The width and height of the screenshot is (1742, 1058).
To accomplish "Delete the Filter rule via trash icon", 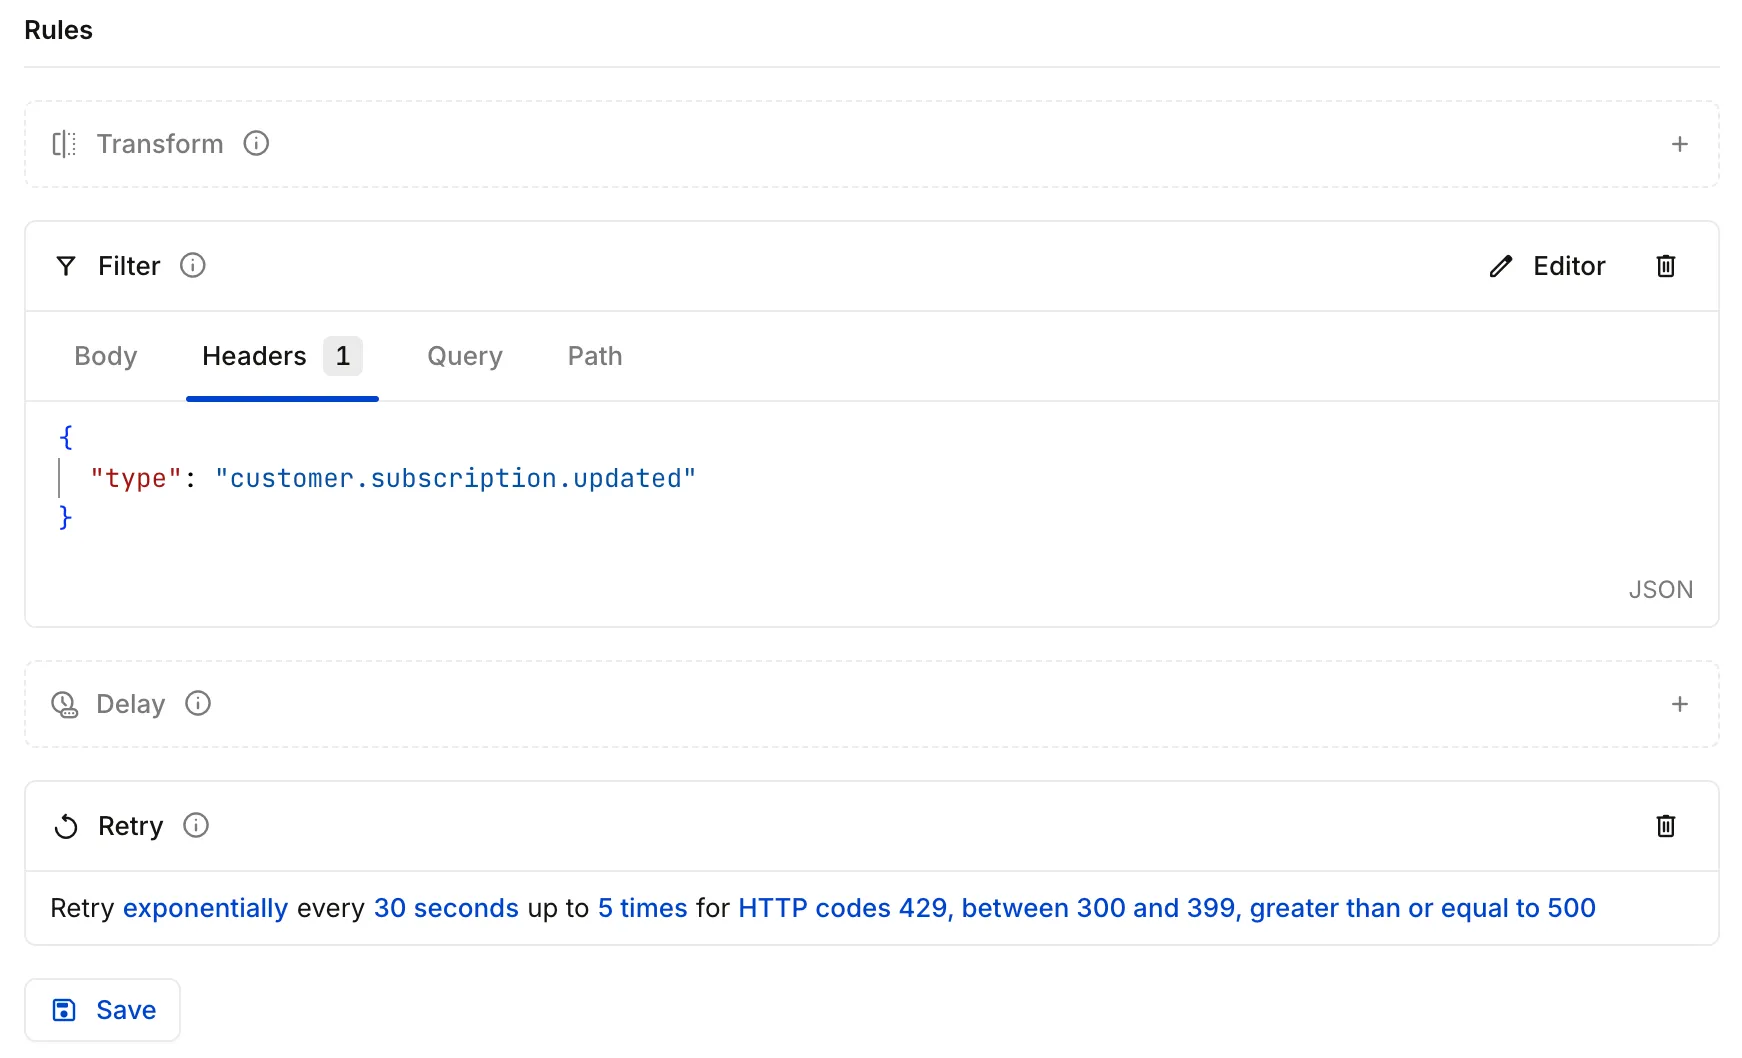I will click(1665, 266).
